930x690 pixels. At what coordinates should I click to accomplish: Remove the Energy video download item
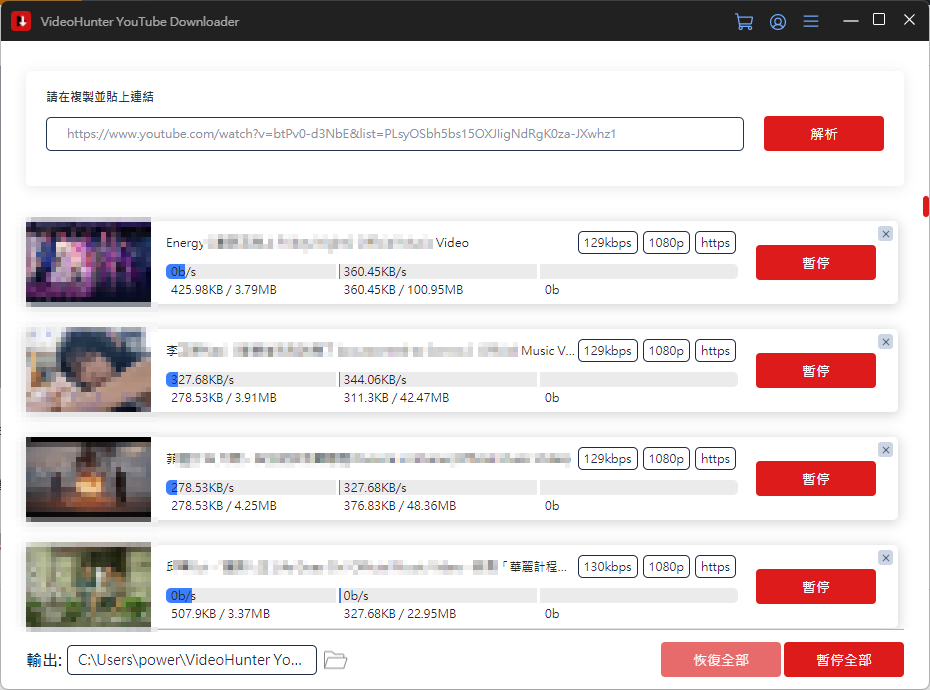[x=885, y=234]
